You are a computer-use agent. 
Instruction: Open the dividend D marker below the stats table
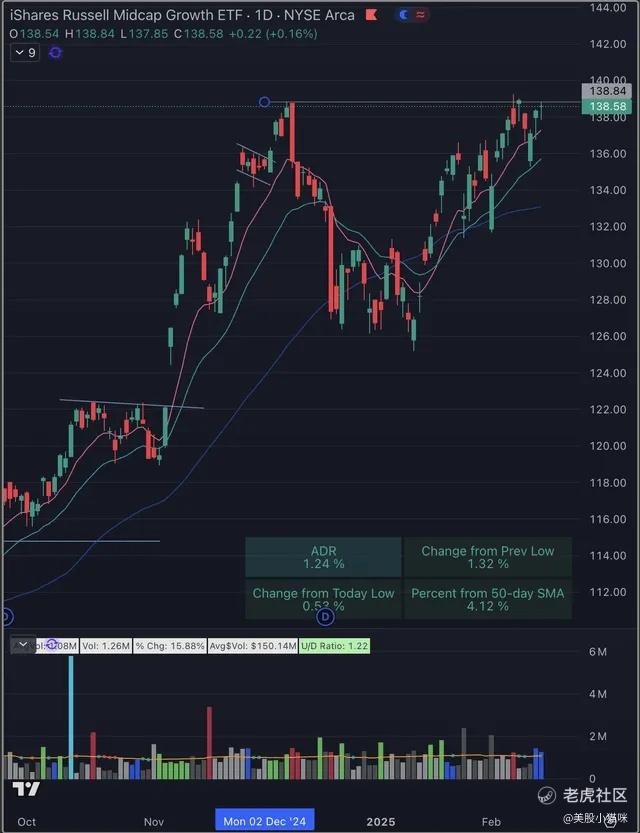tap(325, 617)
